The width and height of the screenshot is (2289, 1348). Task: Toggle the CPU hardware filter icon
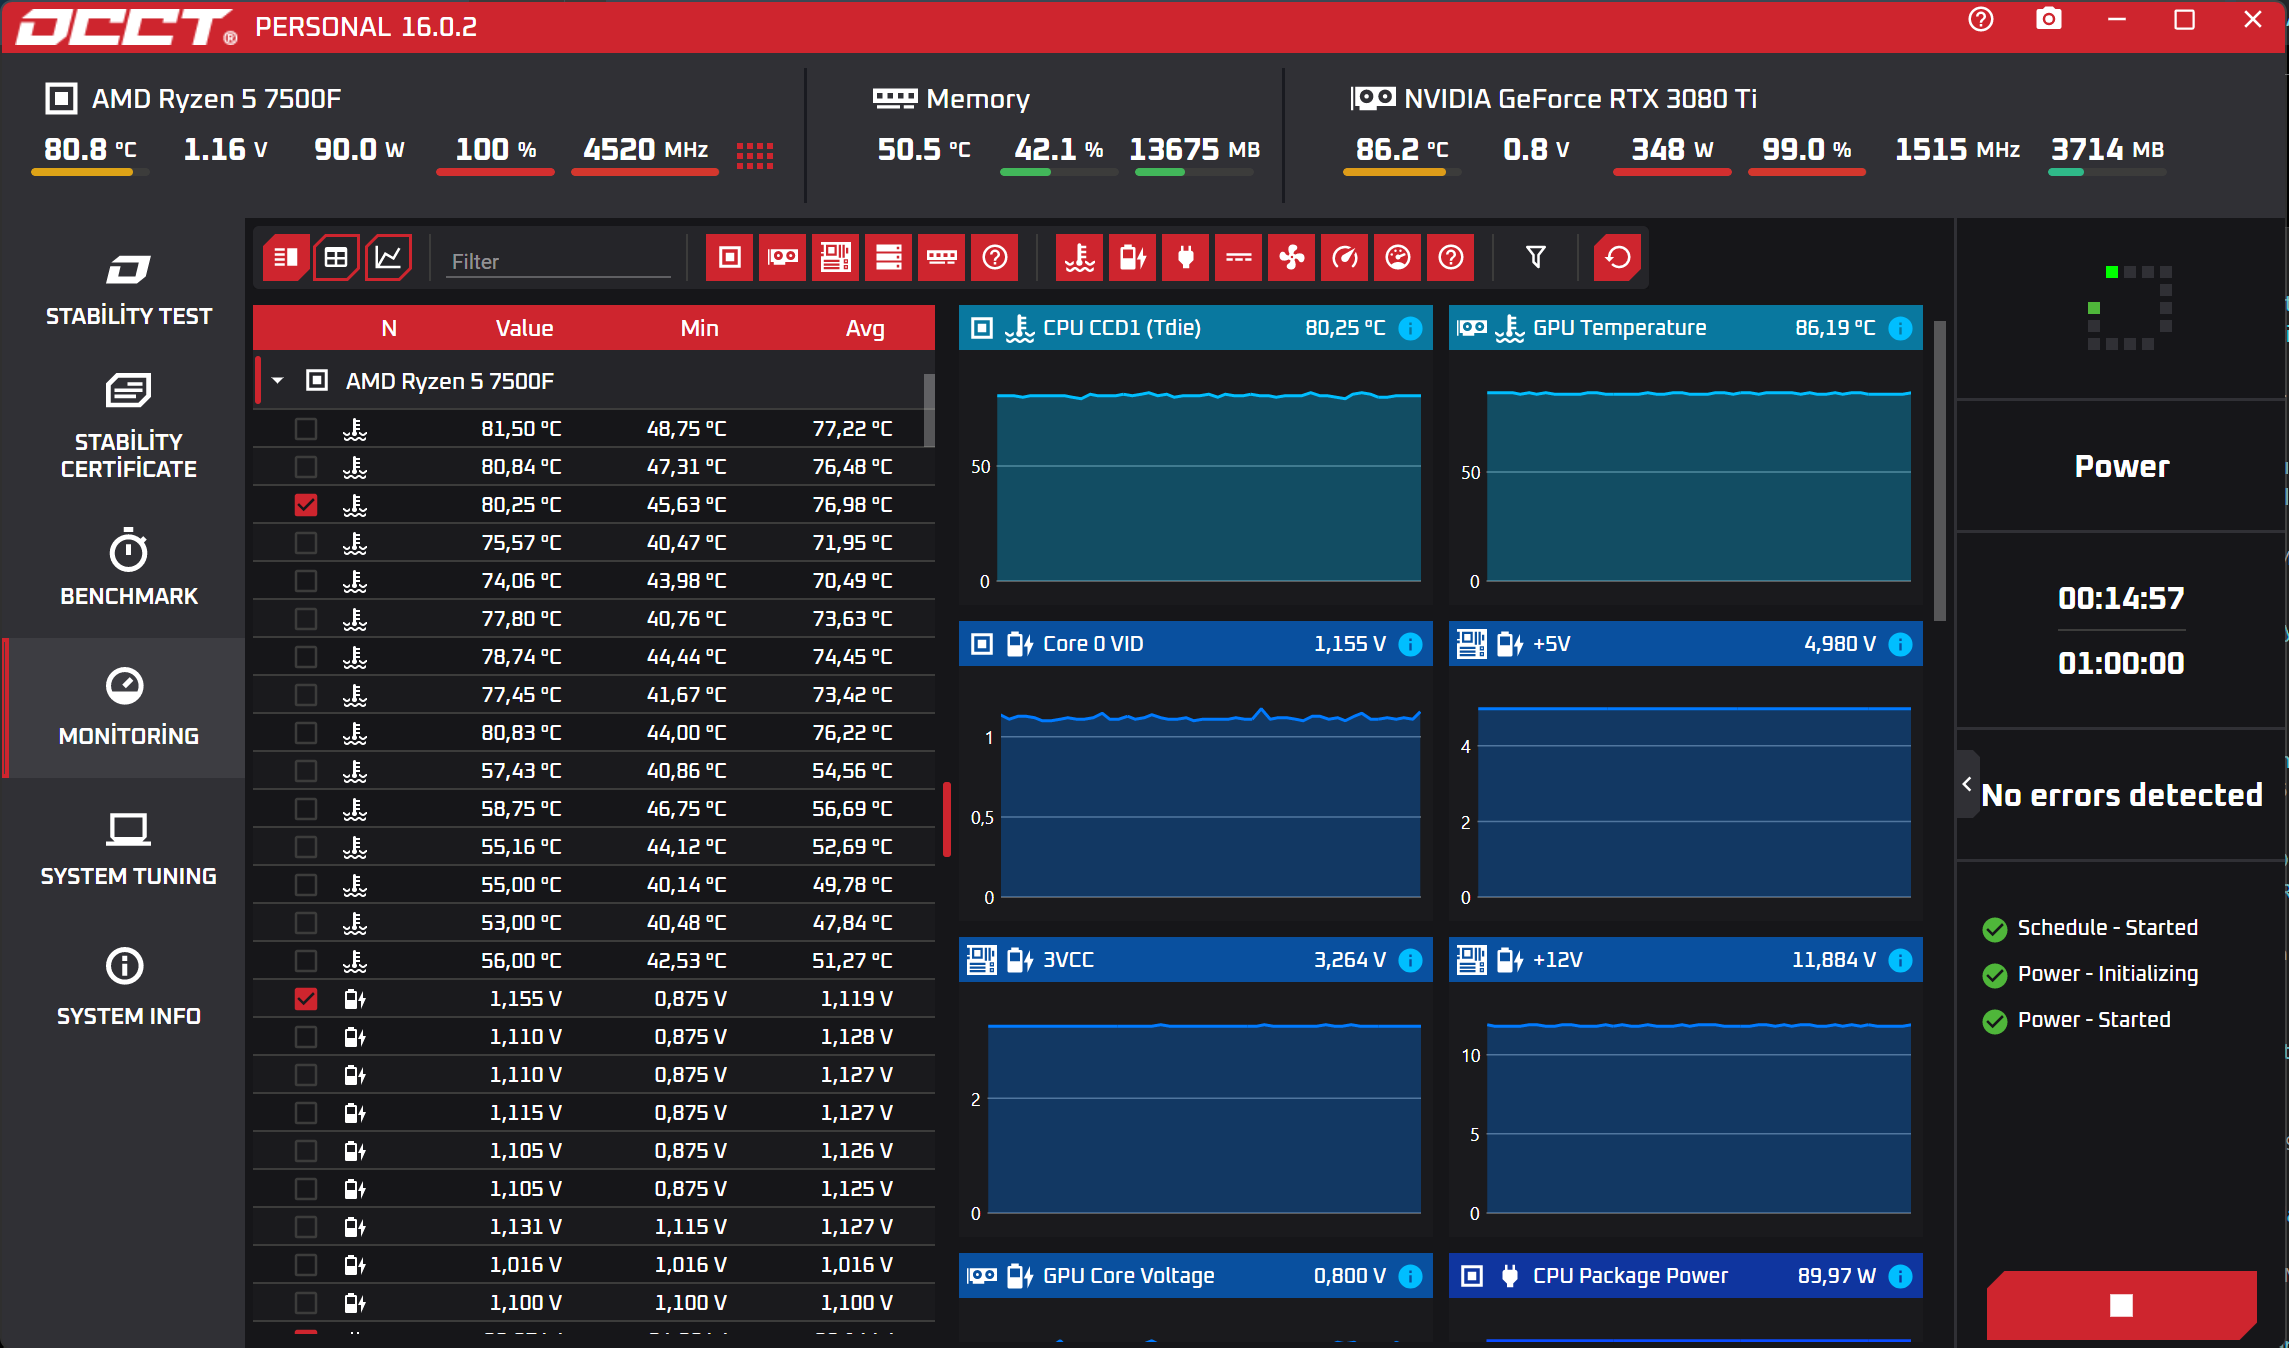730,258
